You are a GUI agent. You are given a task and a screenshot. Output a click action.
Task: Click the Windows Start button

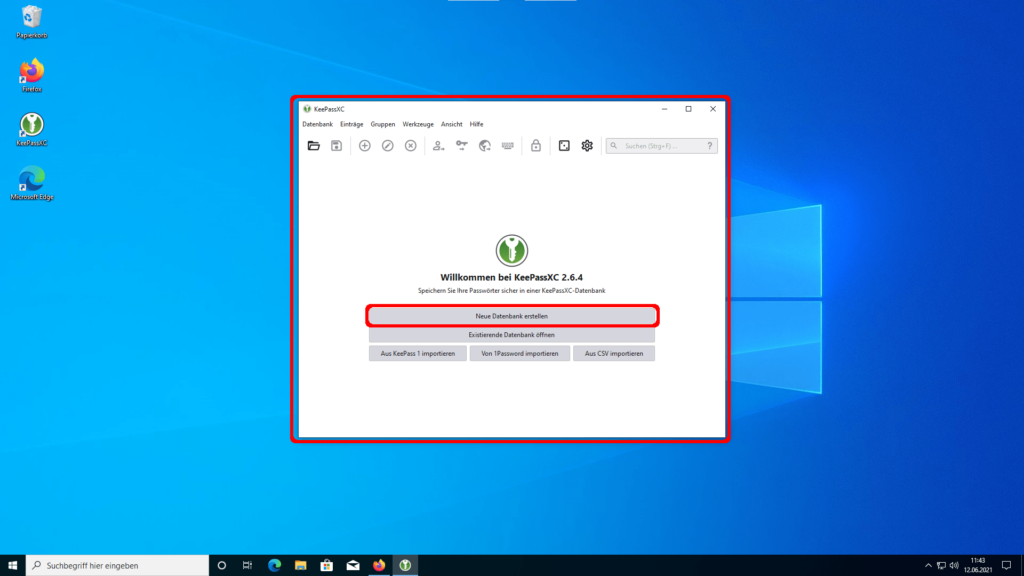click(x=12, y=566)
